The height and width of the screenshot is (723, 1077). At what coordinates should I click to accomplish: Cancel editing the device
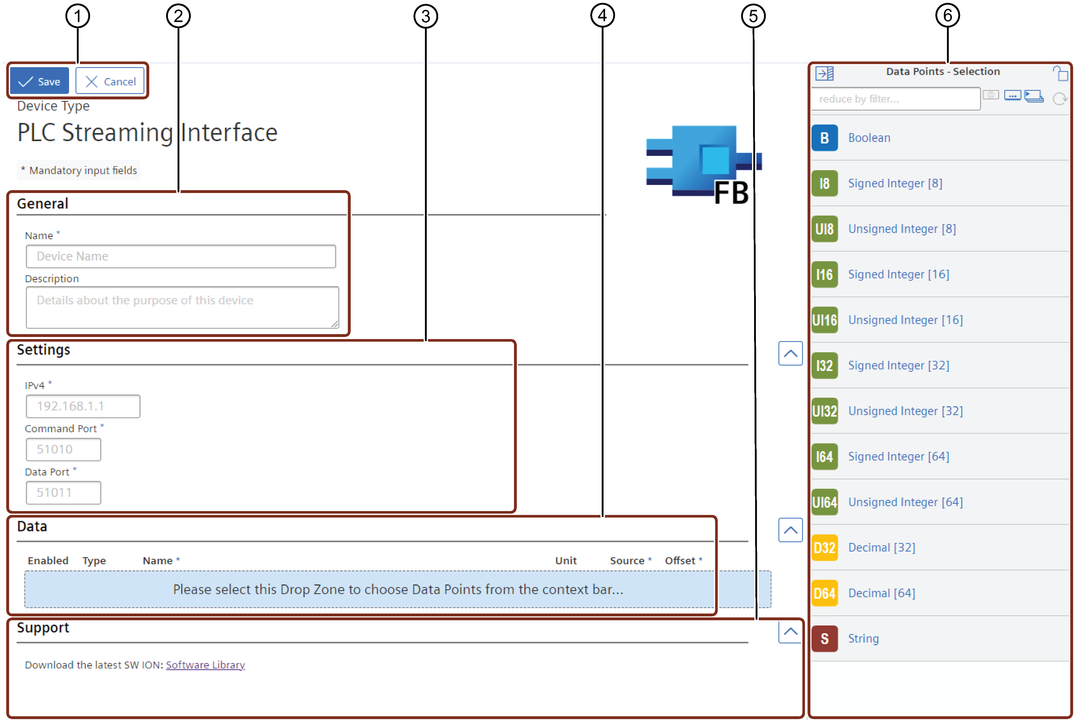pos(110,82)
